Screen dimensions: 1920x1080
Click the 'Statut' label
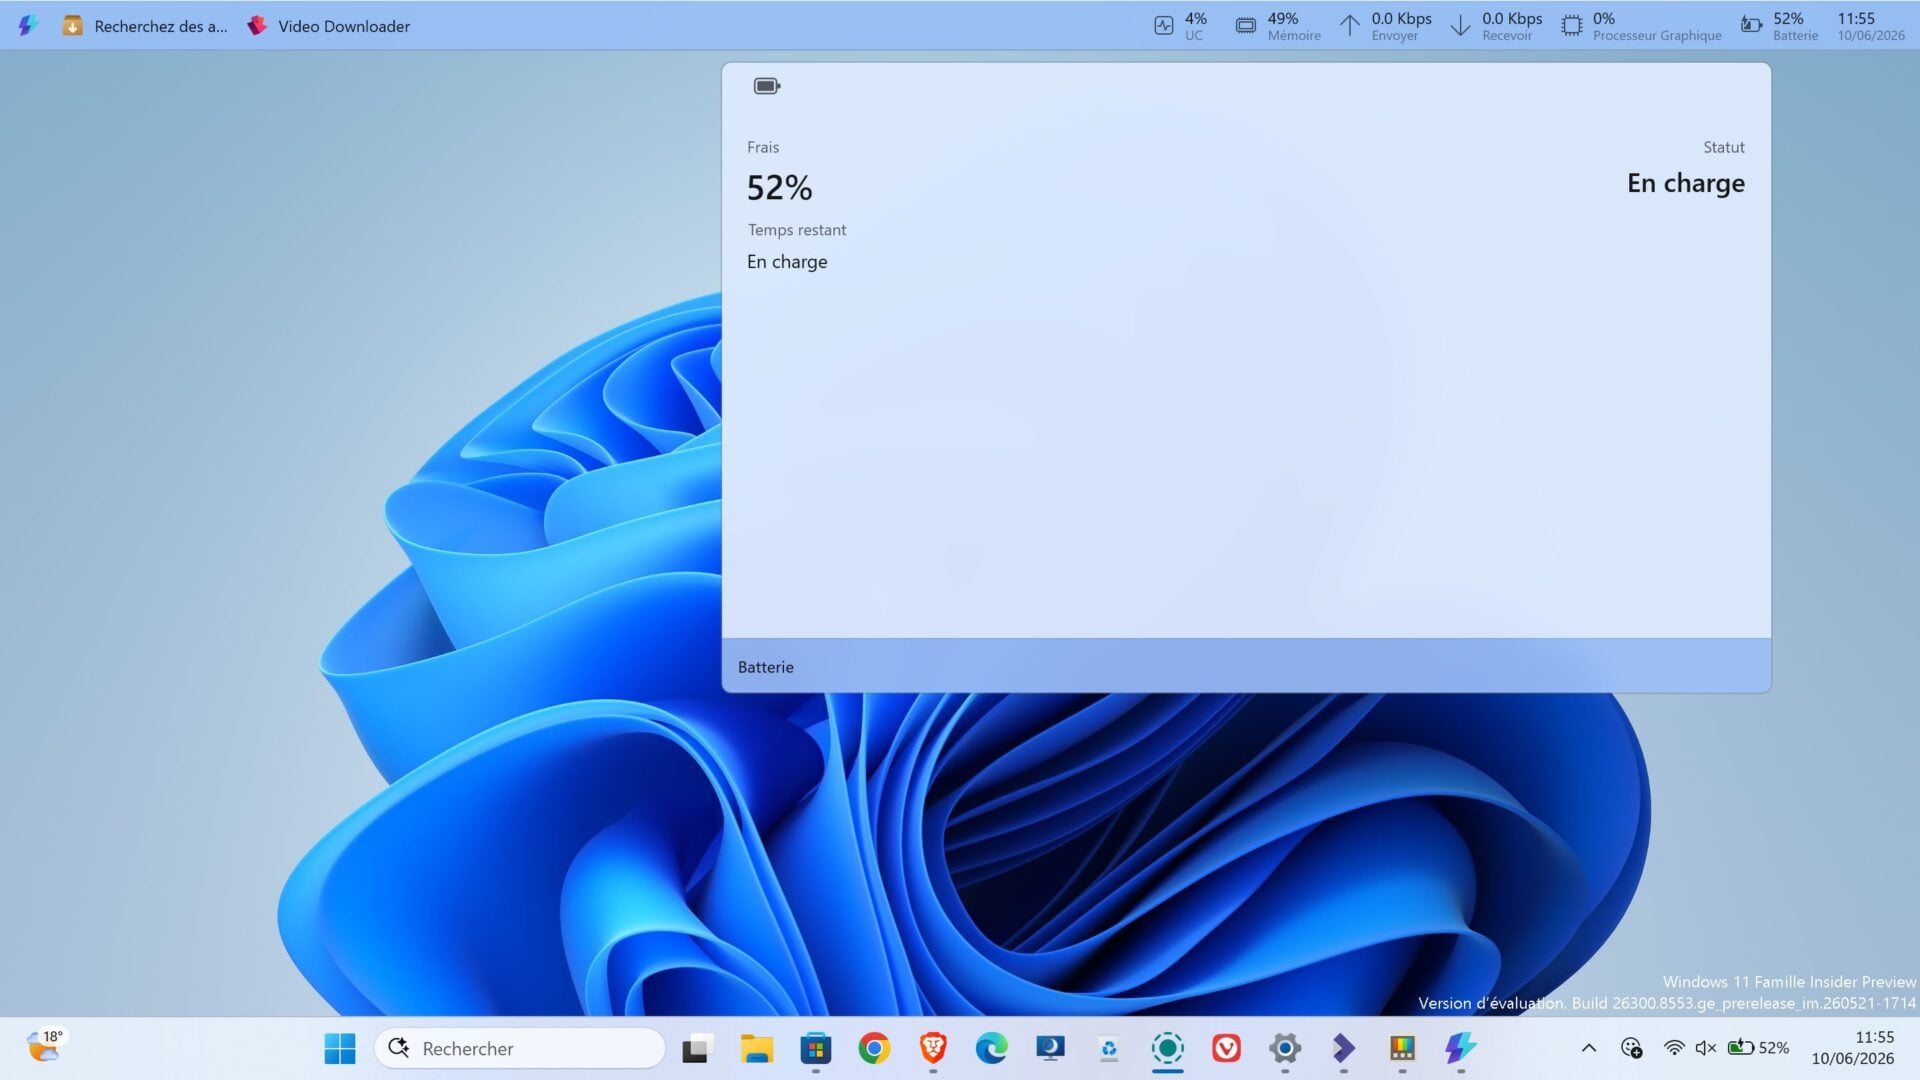(x=1724, y=147)
